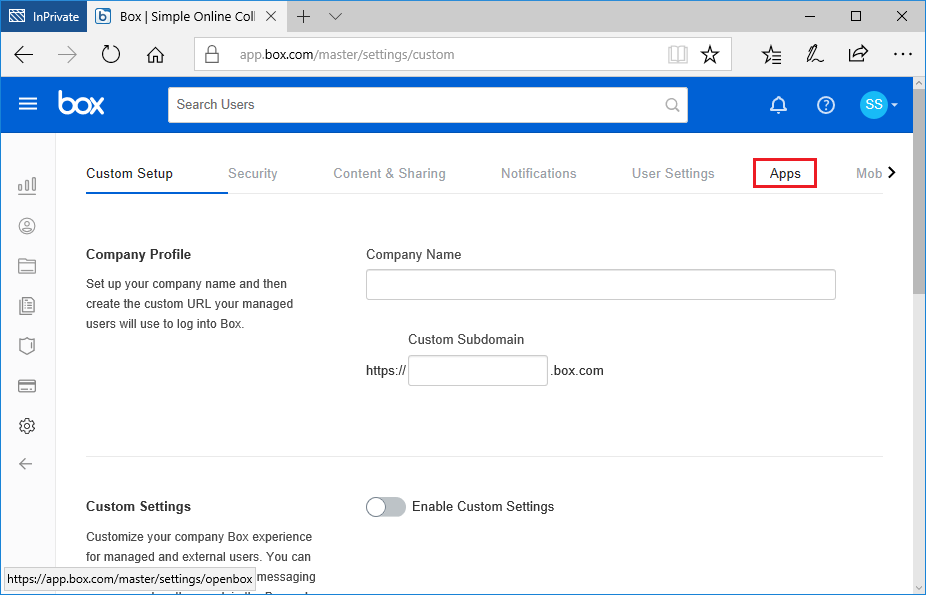This screenshot has width=926, height=595.
Task: Click the back arrow in sidebar
Action: click(x=26, y=464)
